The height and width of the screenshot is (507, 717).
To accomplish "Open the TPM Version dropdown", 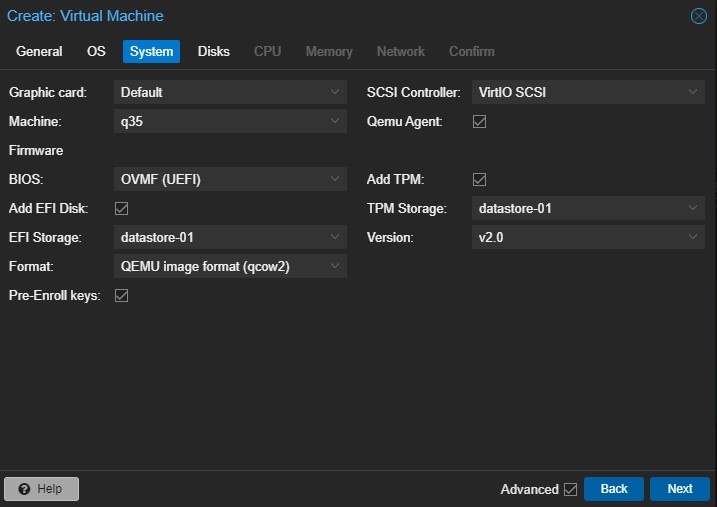I will (x=588, y=238).
